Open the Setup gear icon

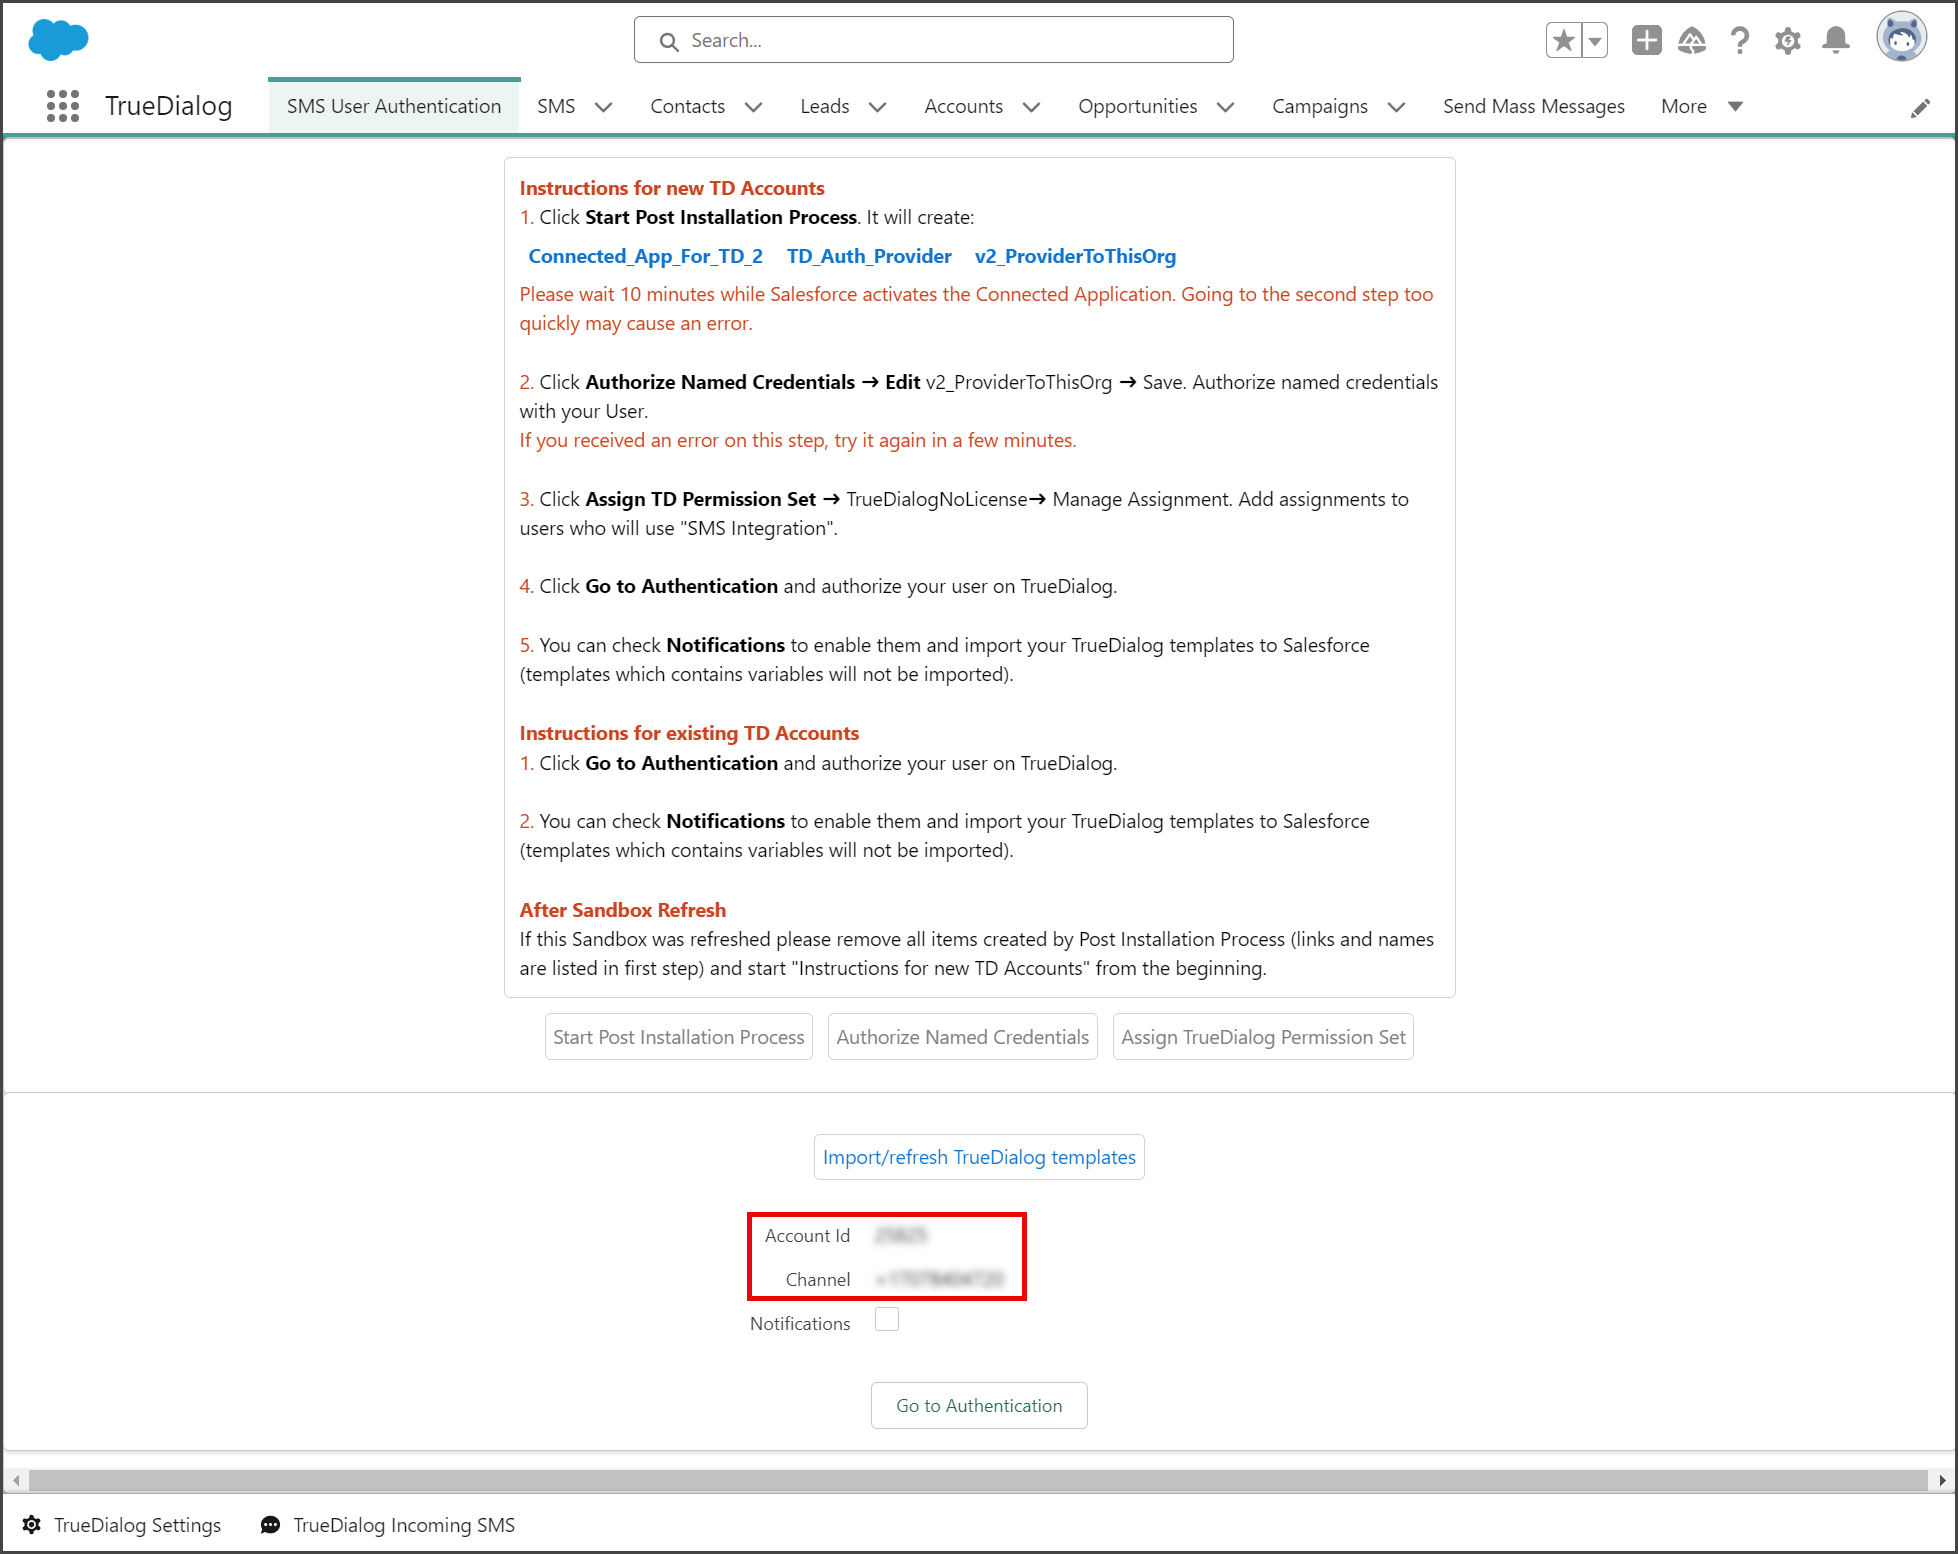[x=1788, y=40]
